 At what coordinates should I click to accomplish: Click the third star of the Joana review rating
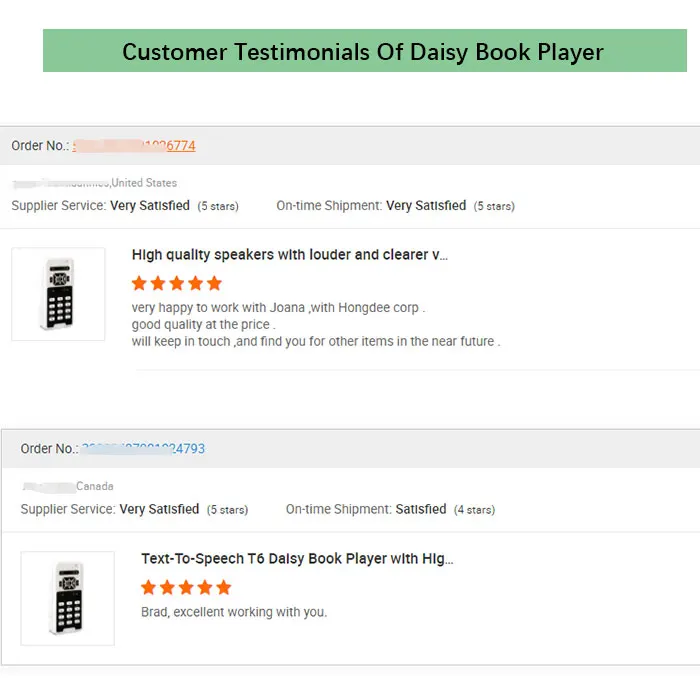pyautogui.click(x=177, y=283)
